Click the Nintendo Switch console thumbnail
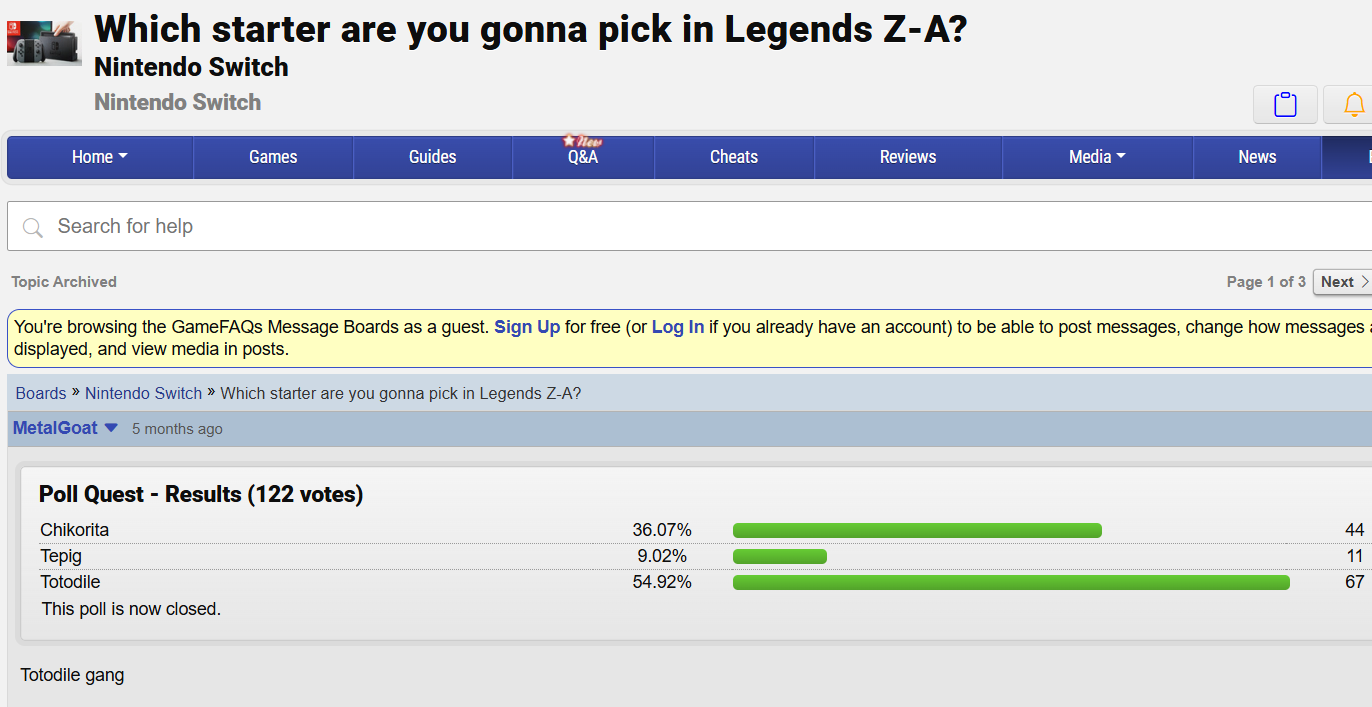The height and width of the screenshot is (707, 1372). 44,41
